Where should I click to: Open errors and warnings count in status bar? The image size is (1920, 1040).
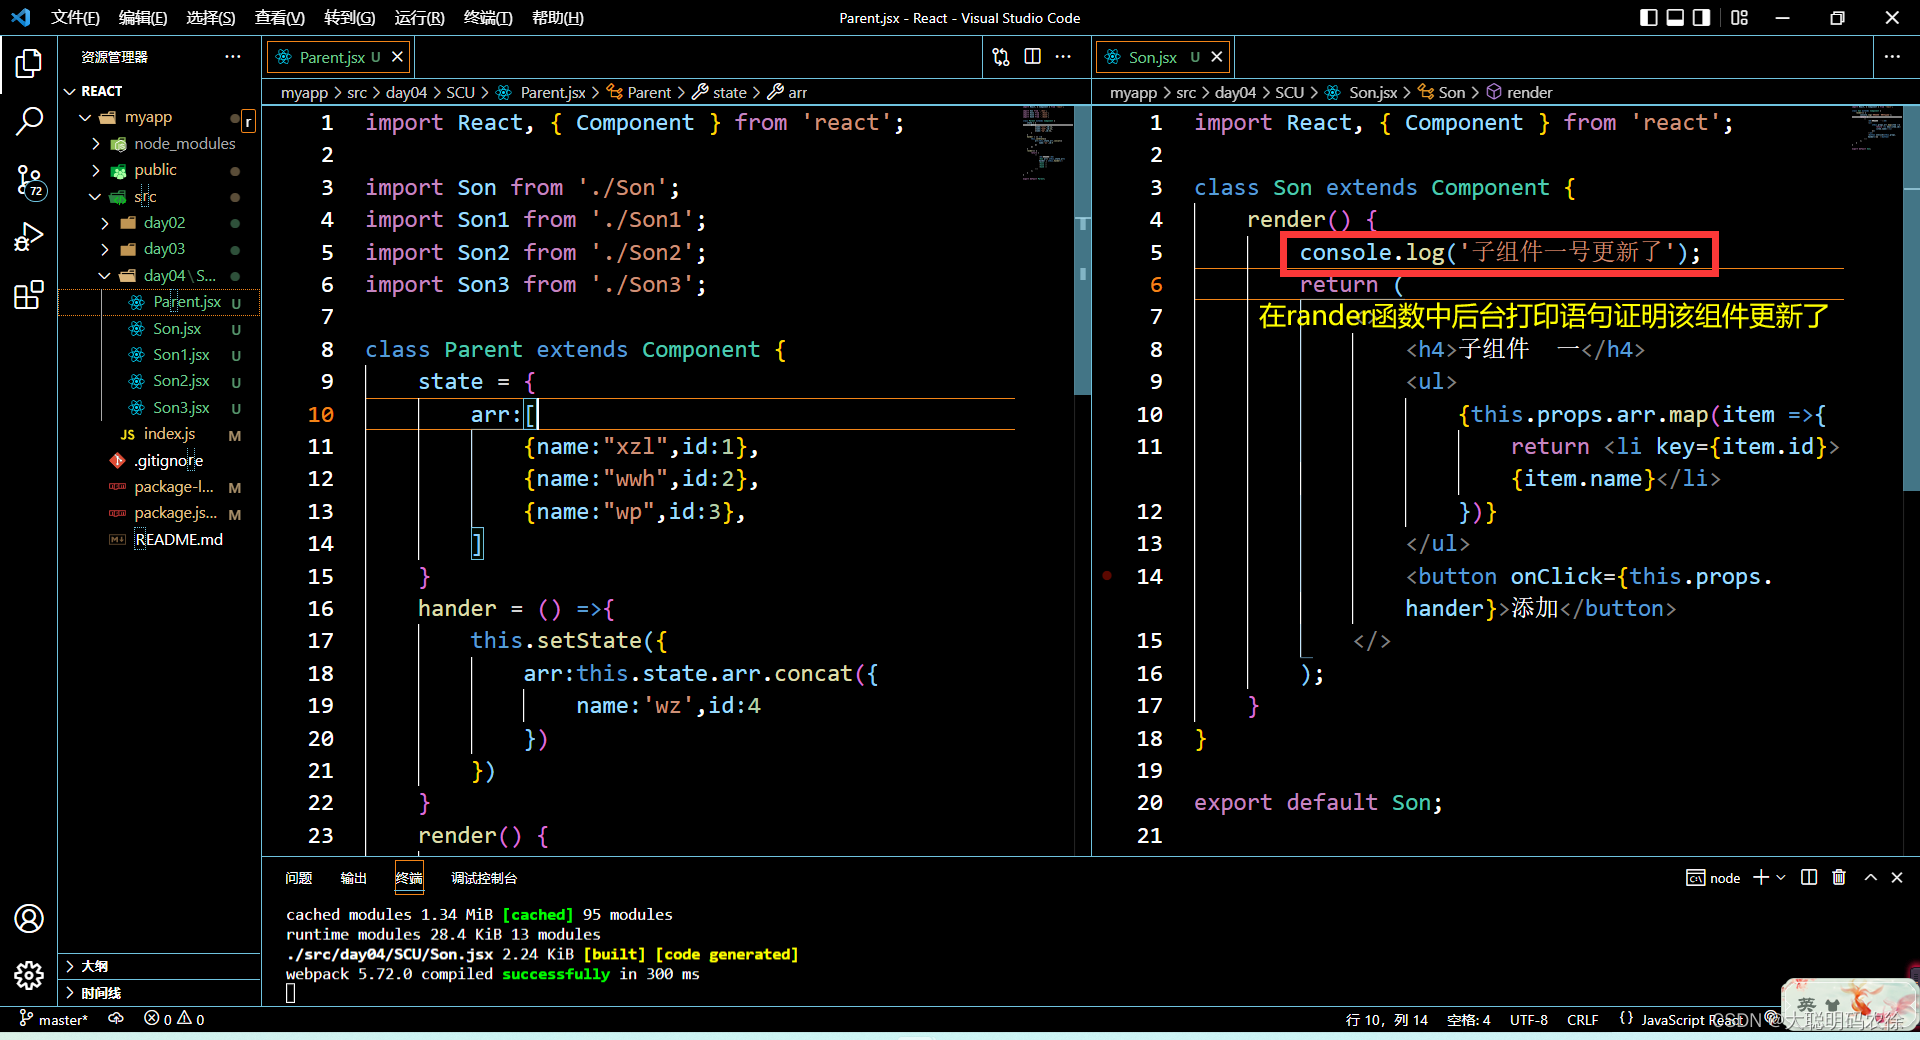click(x=174, y=1019)
